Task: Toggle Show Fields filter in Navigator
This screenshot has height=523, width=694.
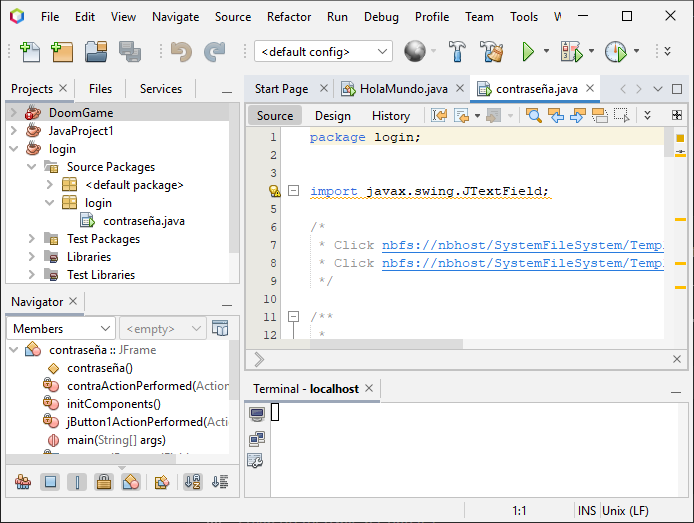Action: (x=50, y=482)
